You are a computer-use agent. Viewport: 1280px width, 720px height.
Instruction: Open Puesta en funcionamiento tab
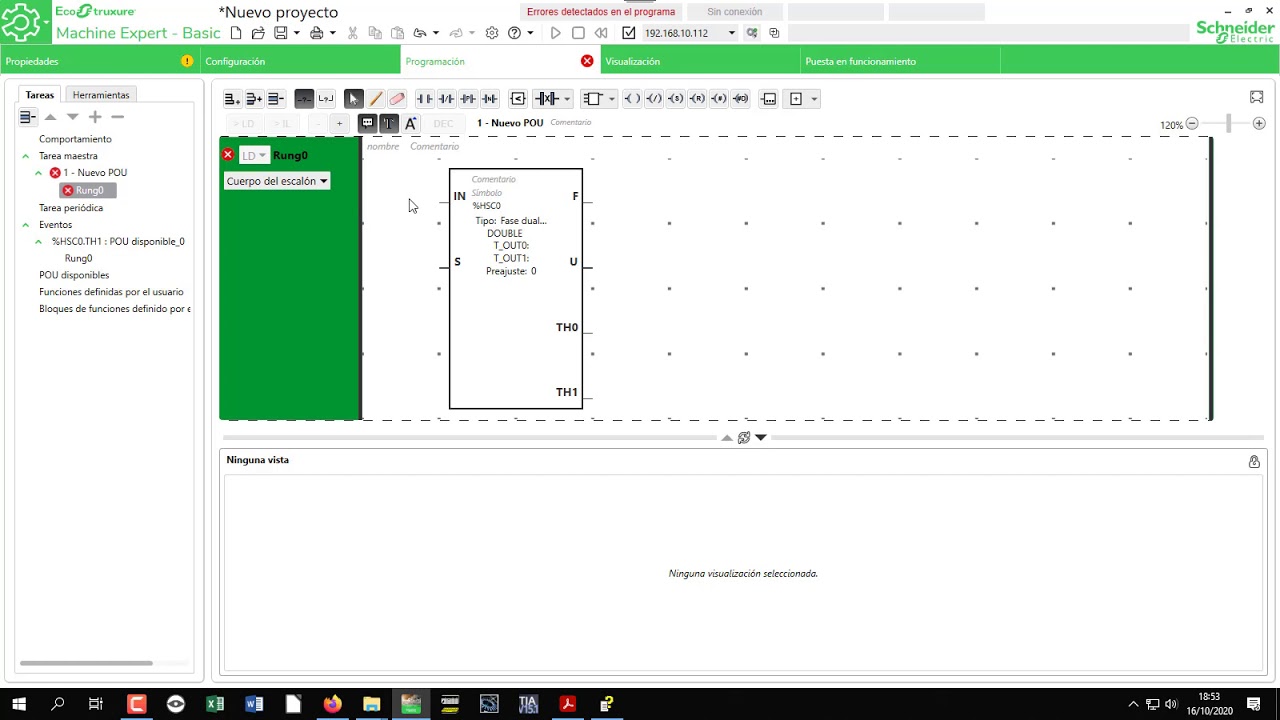(900, 61)
